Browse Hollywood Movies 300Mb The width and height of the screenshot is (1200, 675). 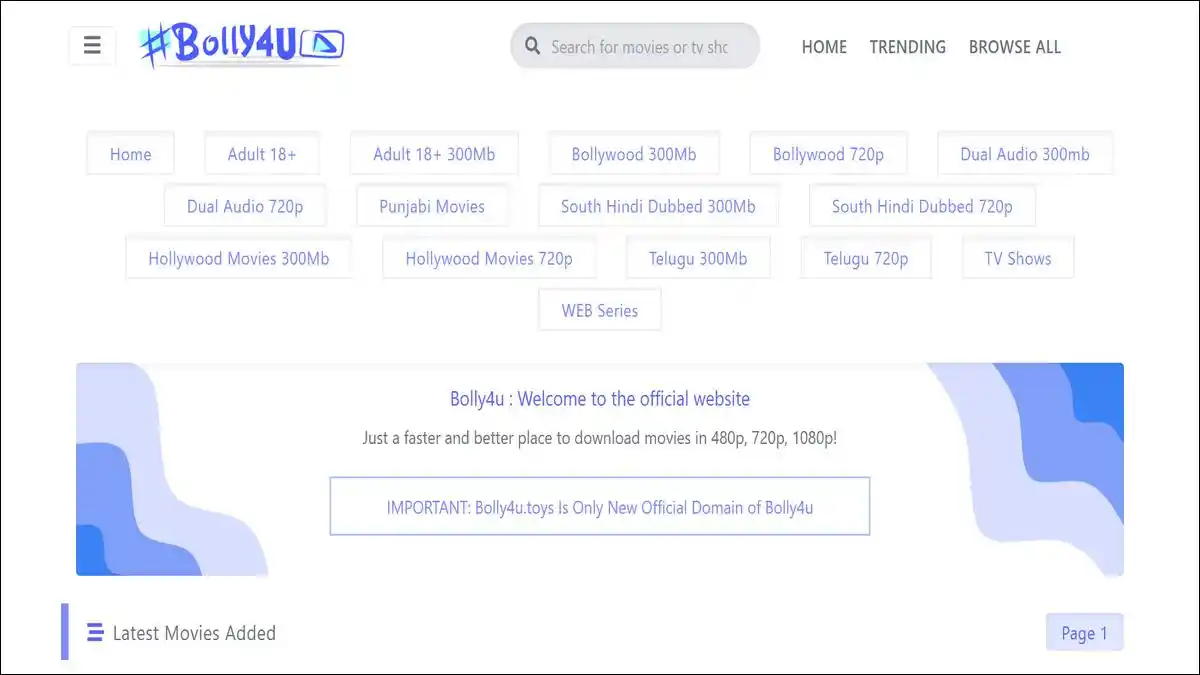[239, 258]
